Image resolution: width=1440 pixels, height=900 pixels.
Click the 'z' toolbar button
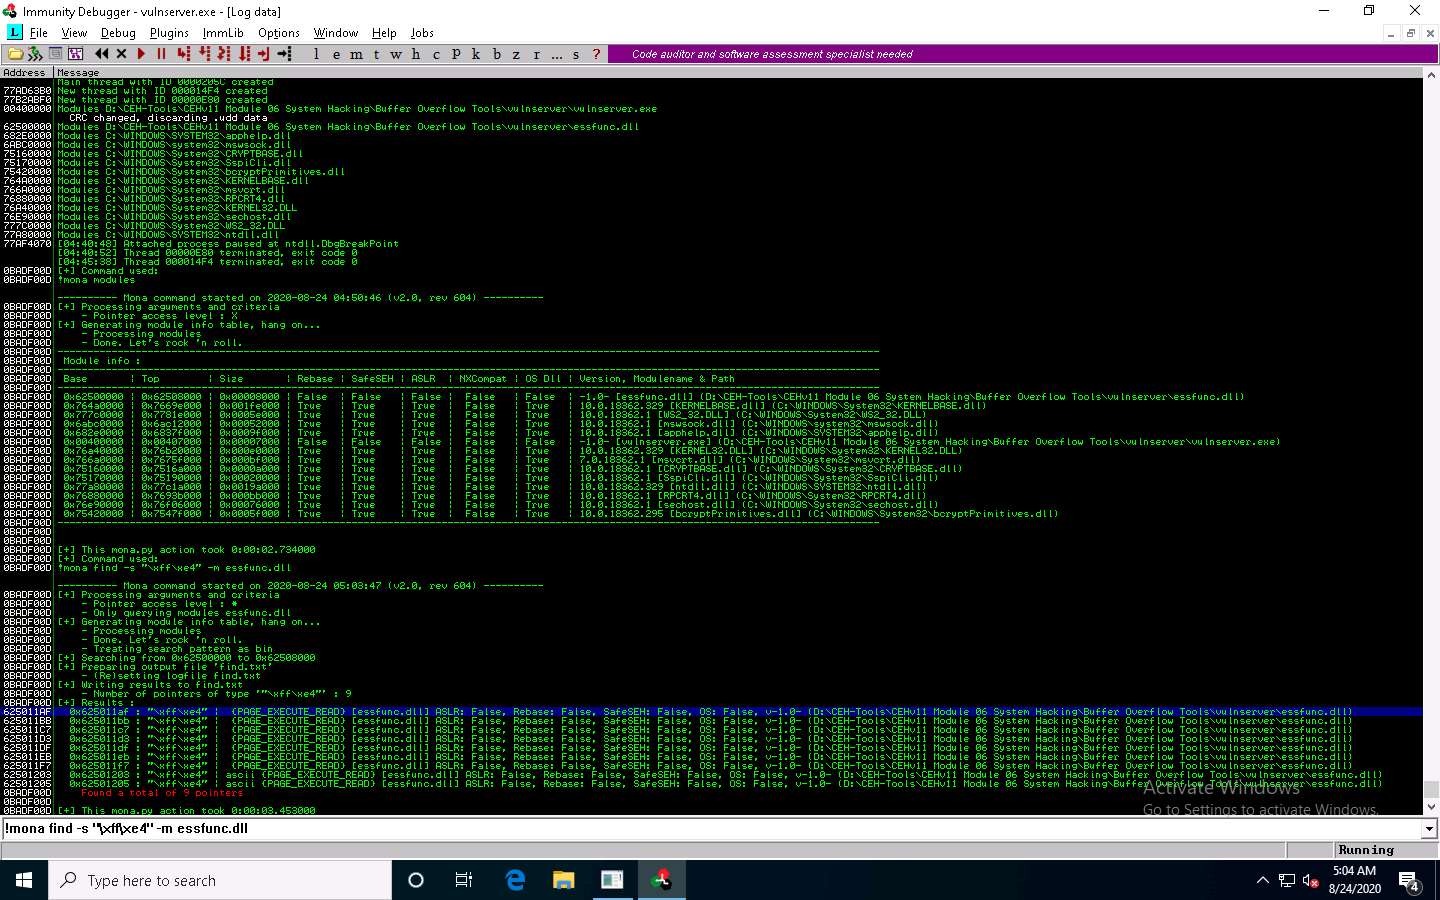(516, 54)
